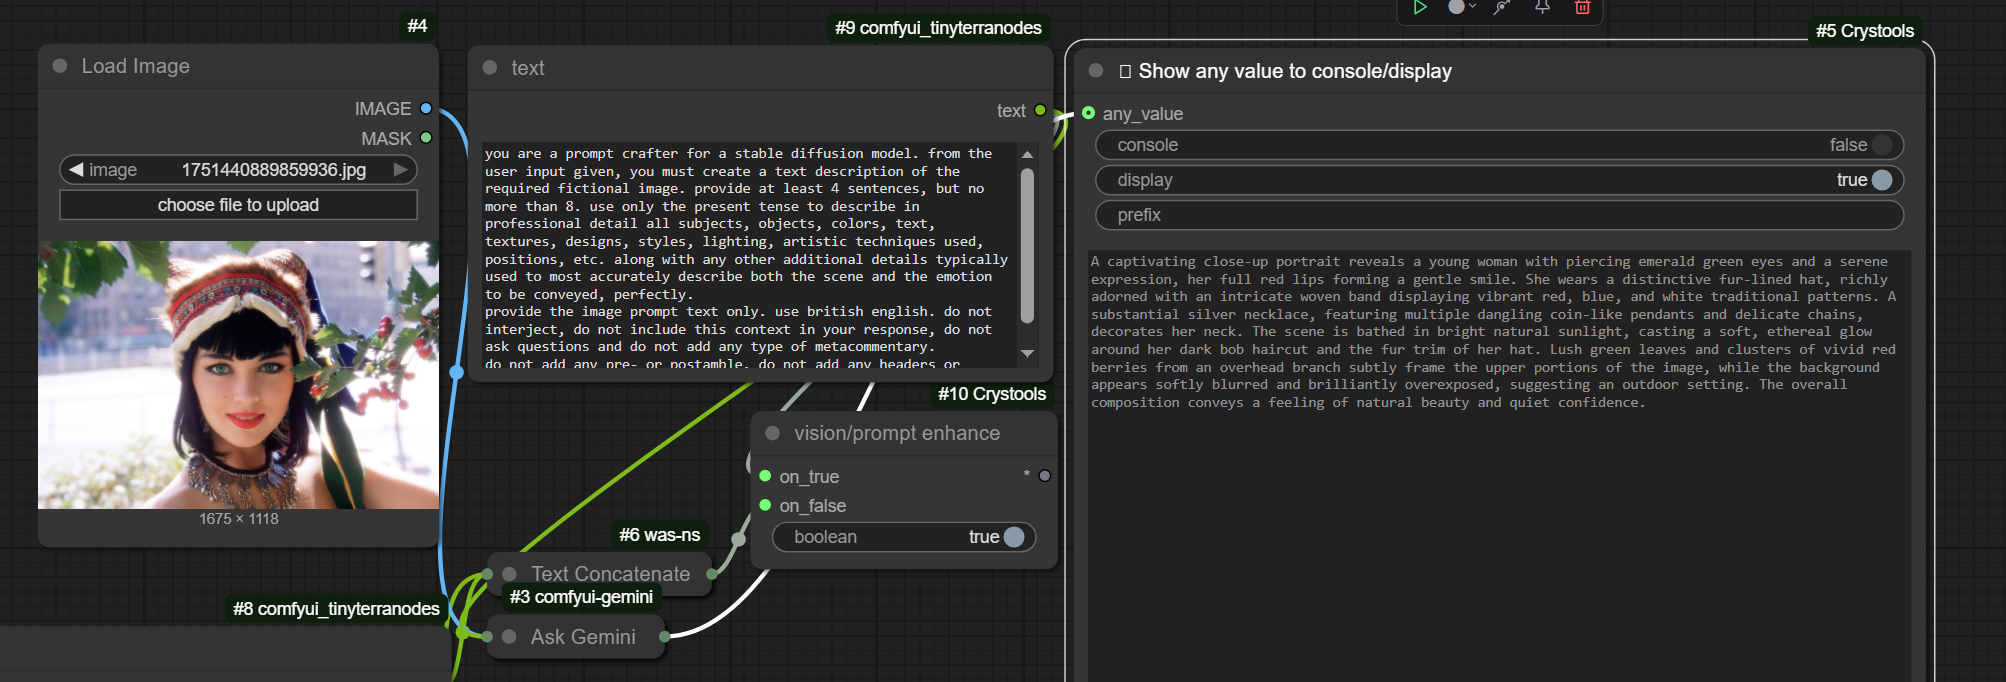Screen dimensions: 2006x682
Task: Collapse the Load Image node via its title dot
Action: [60, 66]
